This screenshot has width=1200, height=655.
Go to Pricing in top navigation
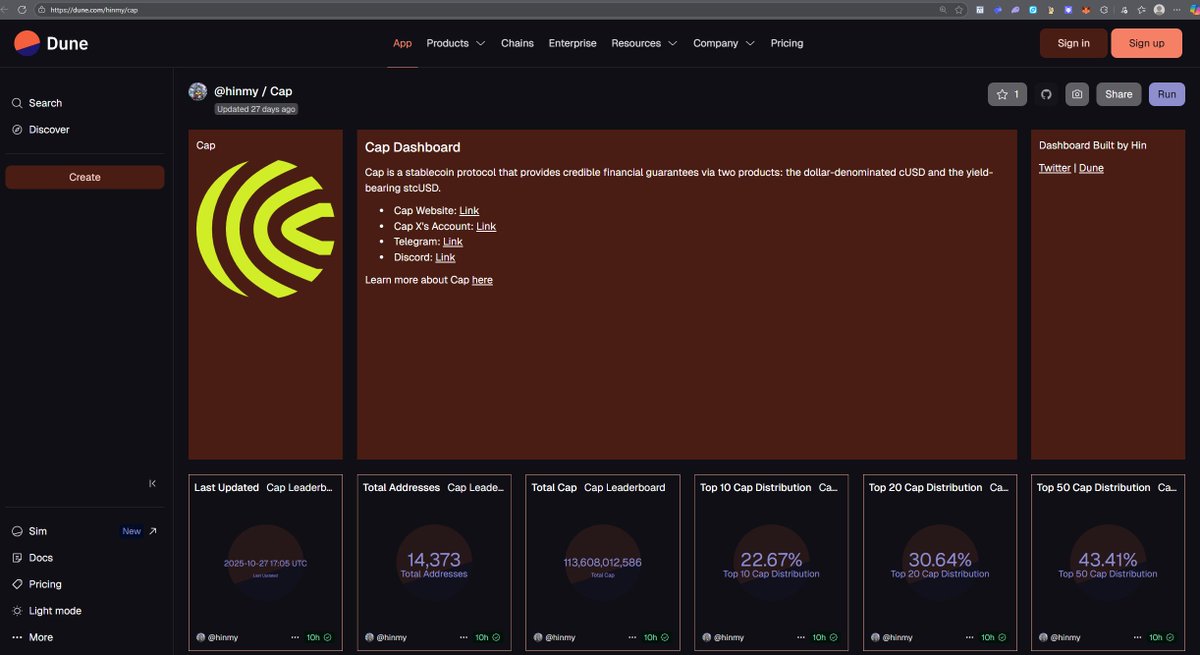787,43
